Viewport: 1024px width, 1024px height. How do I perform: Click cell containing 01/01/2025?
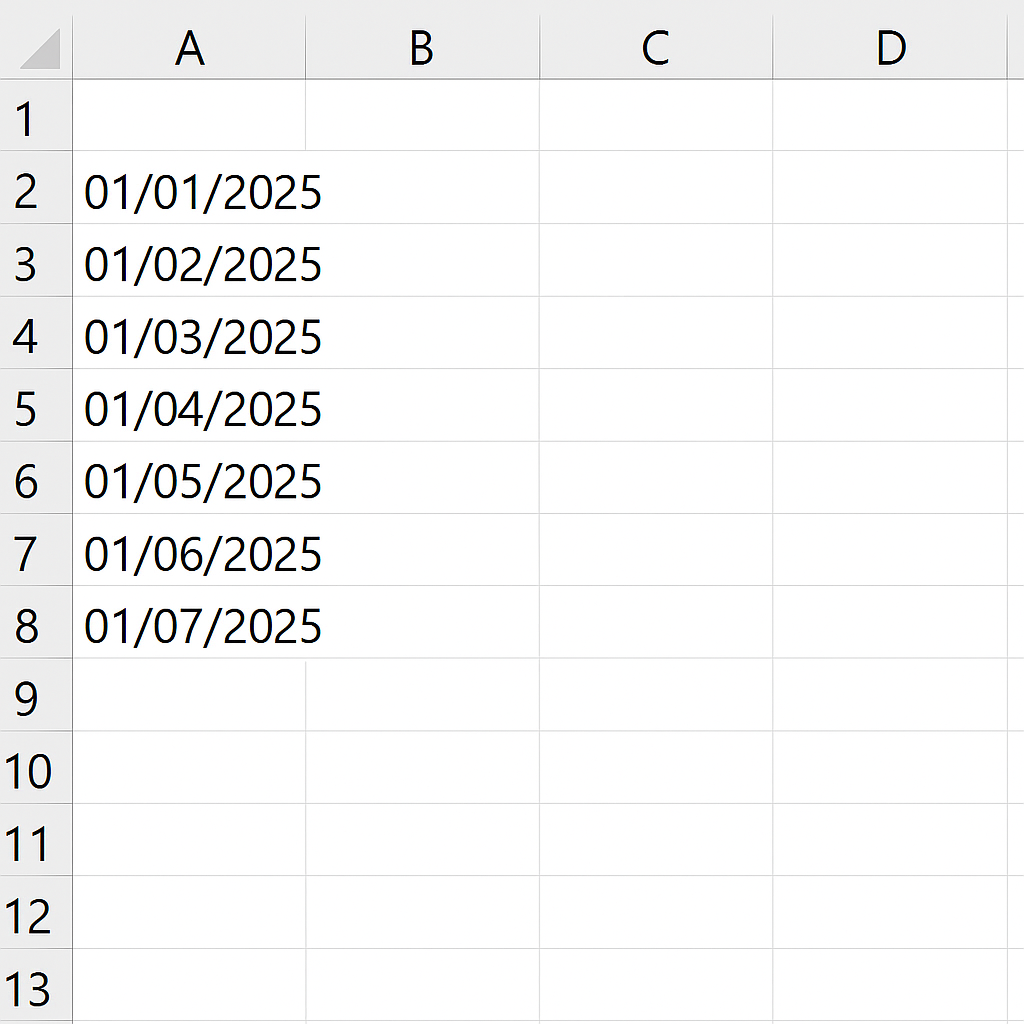189,187
